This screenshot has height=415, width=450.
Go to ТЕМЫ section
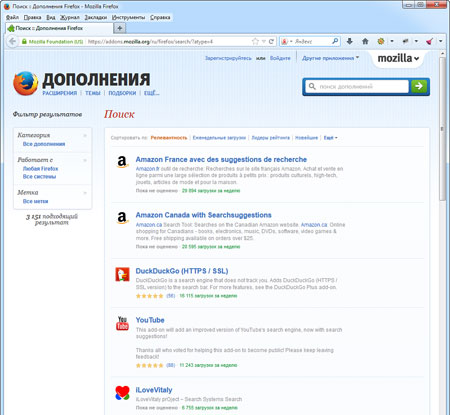click(93, 93)
